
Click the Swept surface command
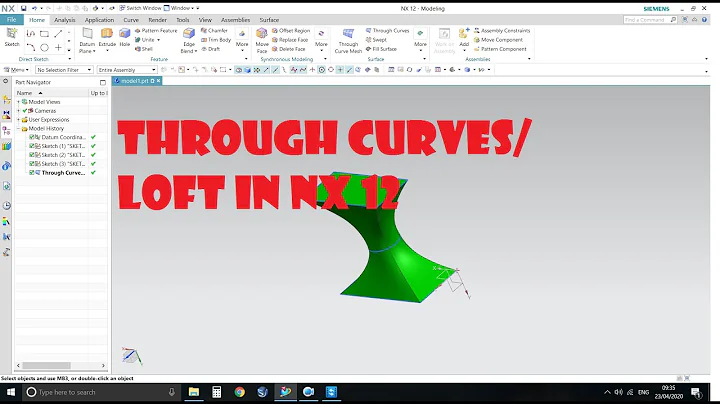[x=376, y=39]
